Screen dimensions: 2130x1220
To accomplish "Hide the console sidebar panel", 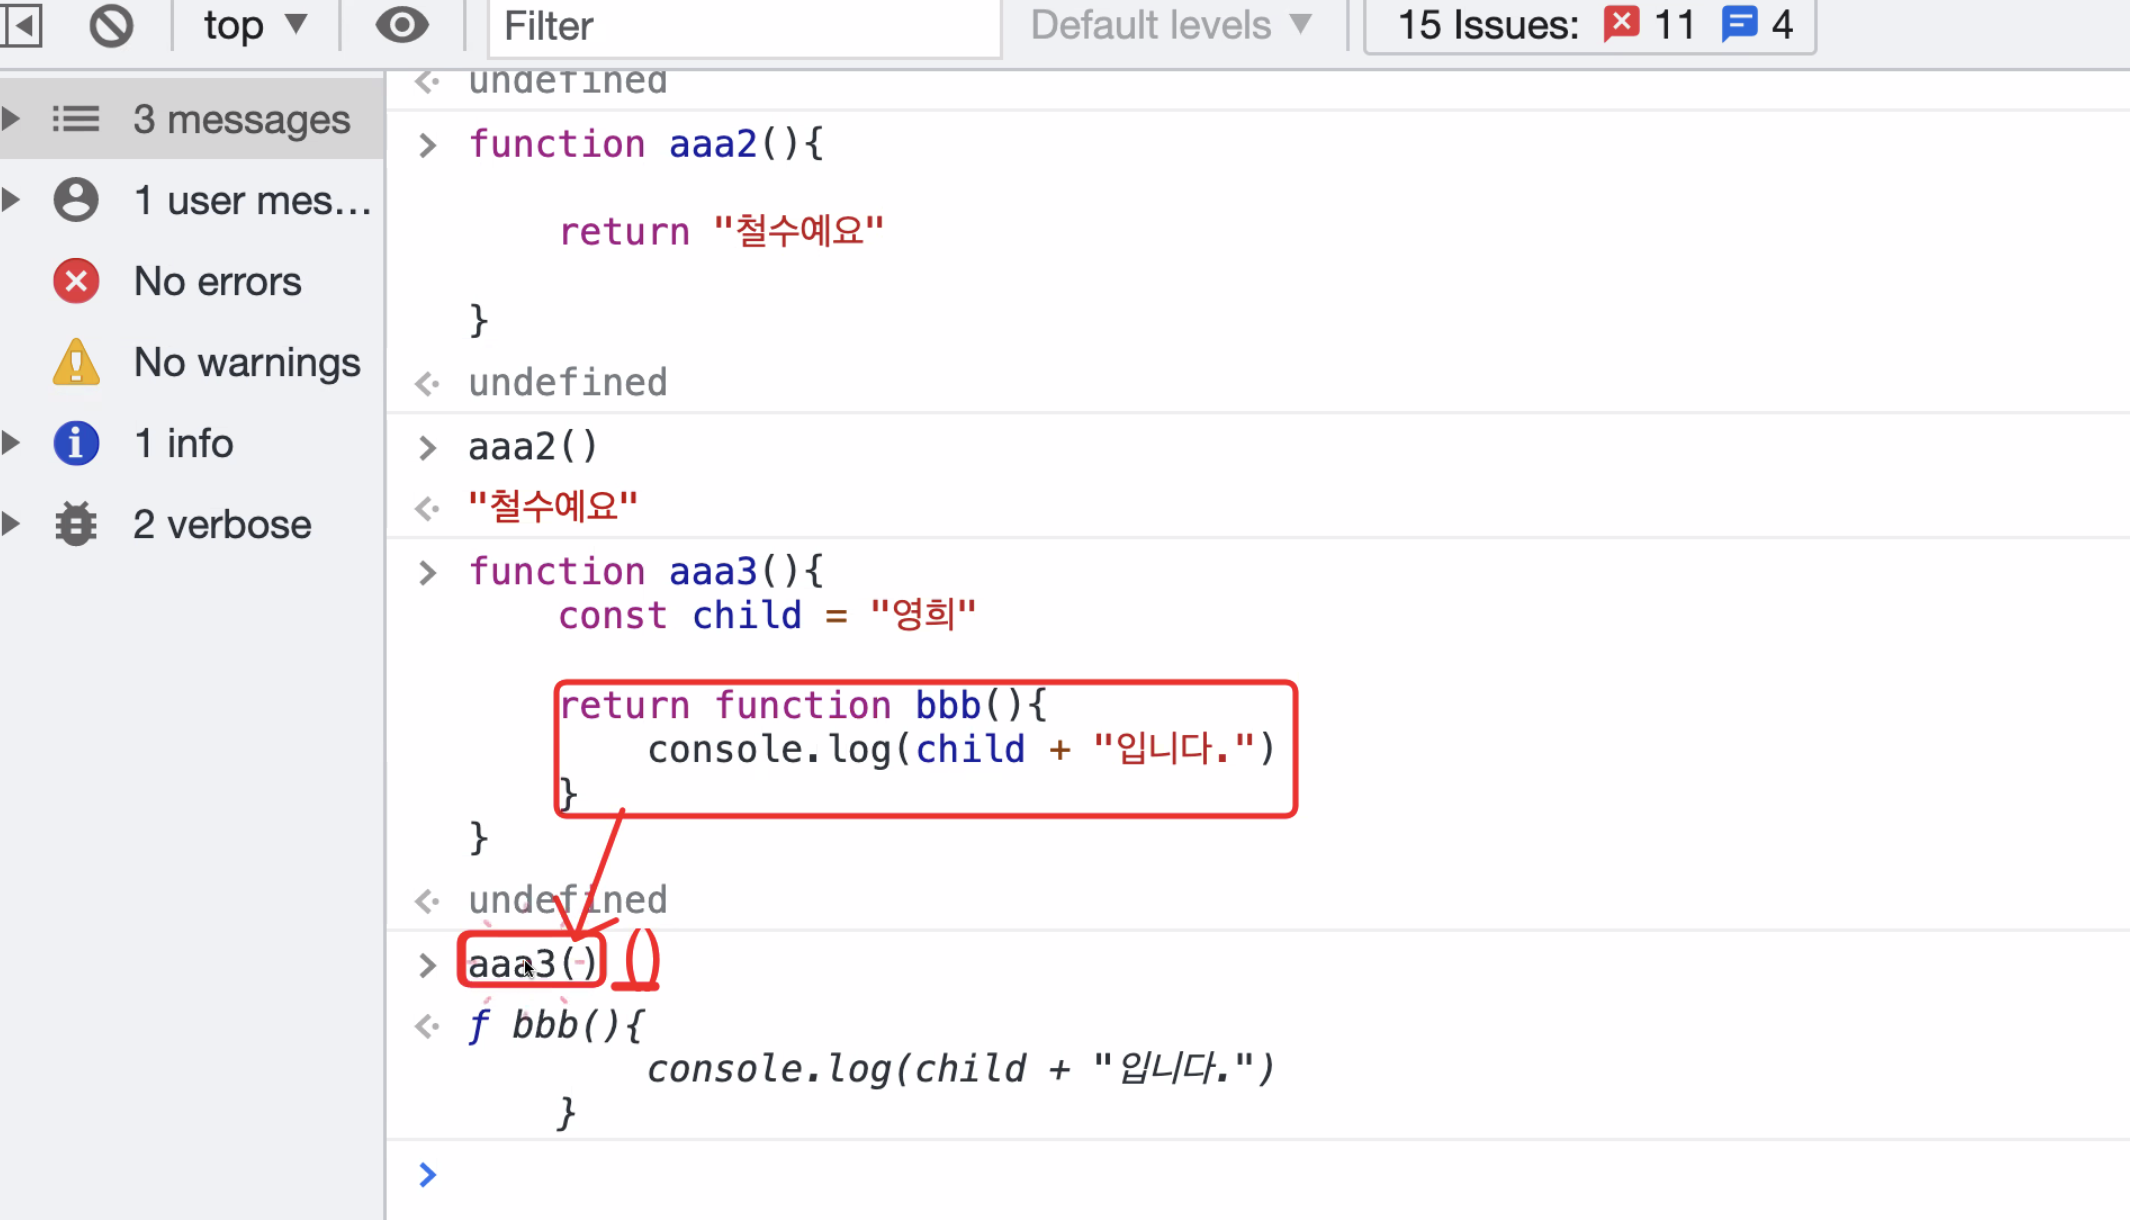I will pos(22,25).
